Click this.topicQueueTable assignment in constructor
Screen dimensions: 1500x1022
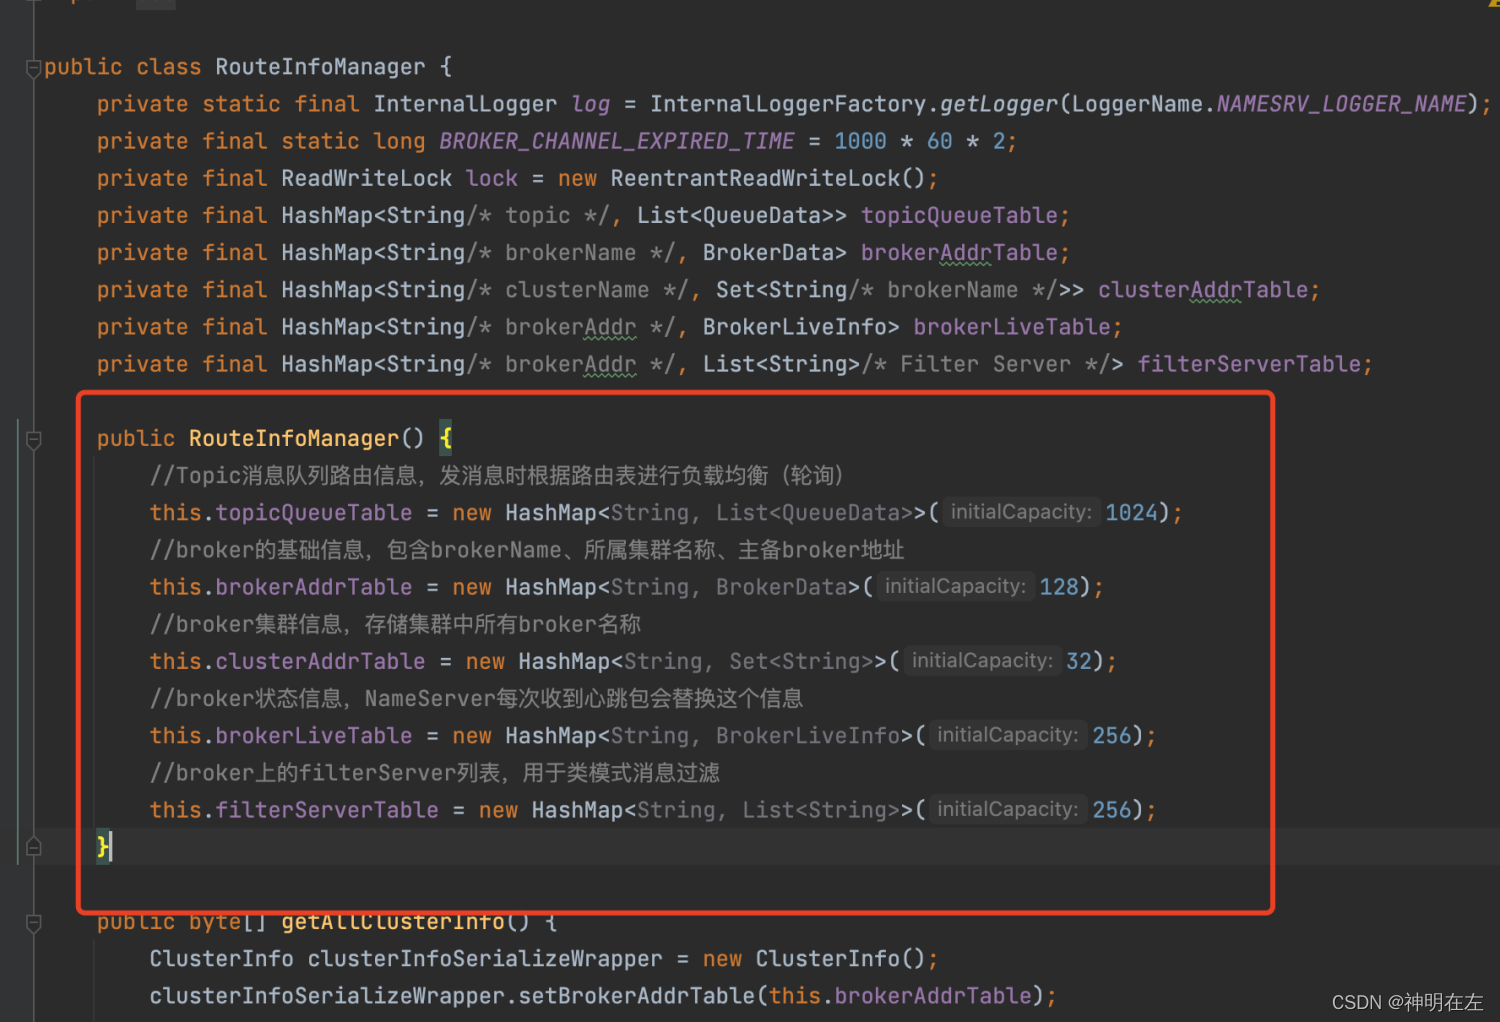(280, 512)
